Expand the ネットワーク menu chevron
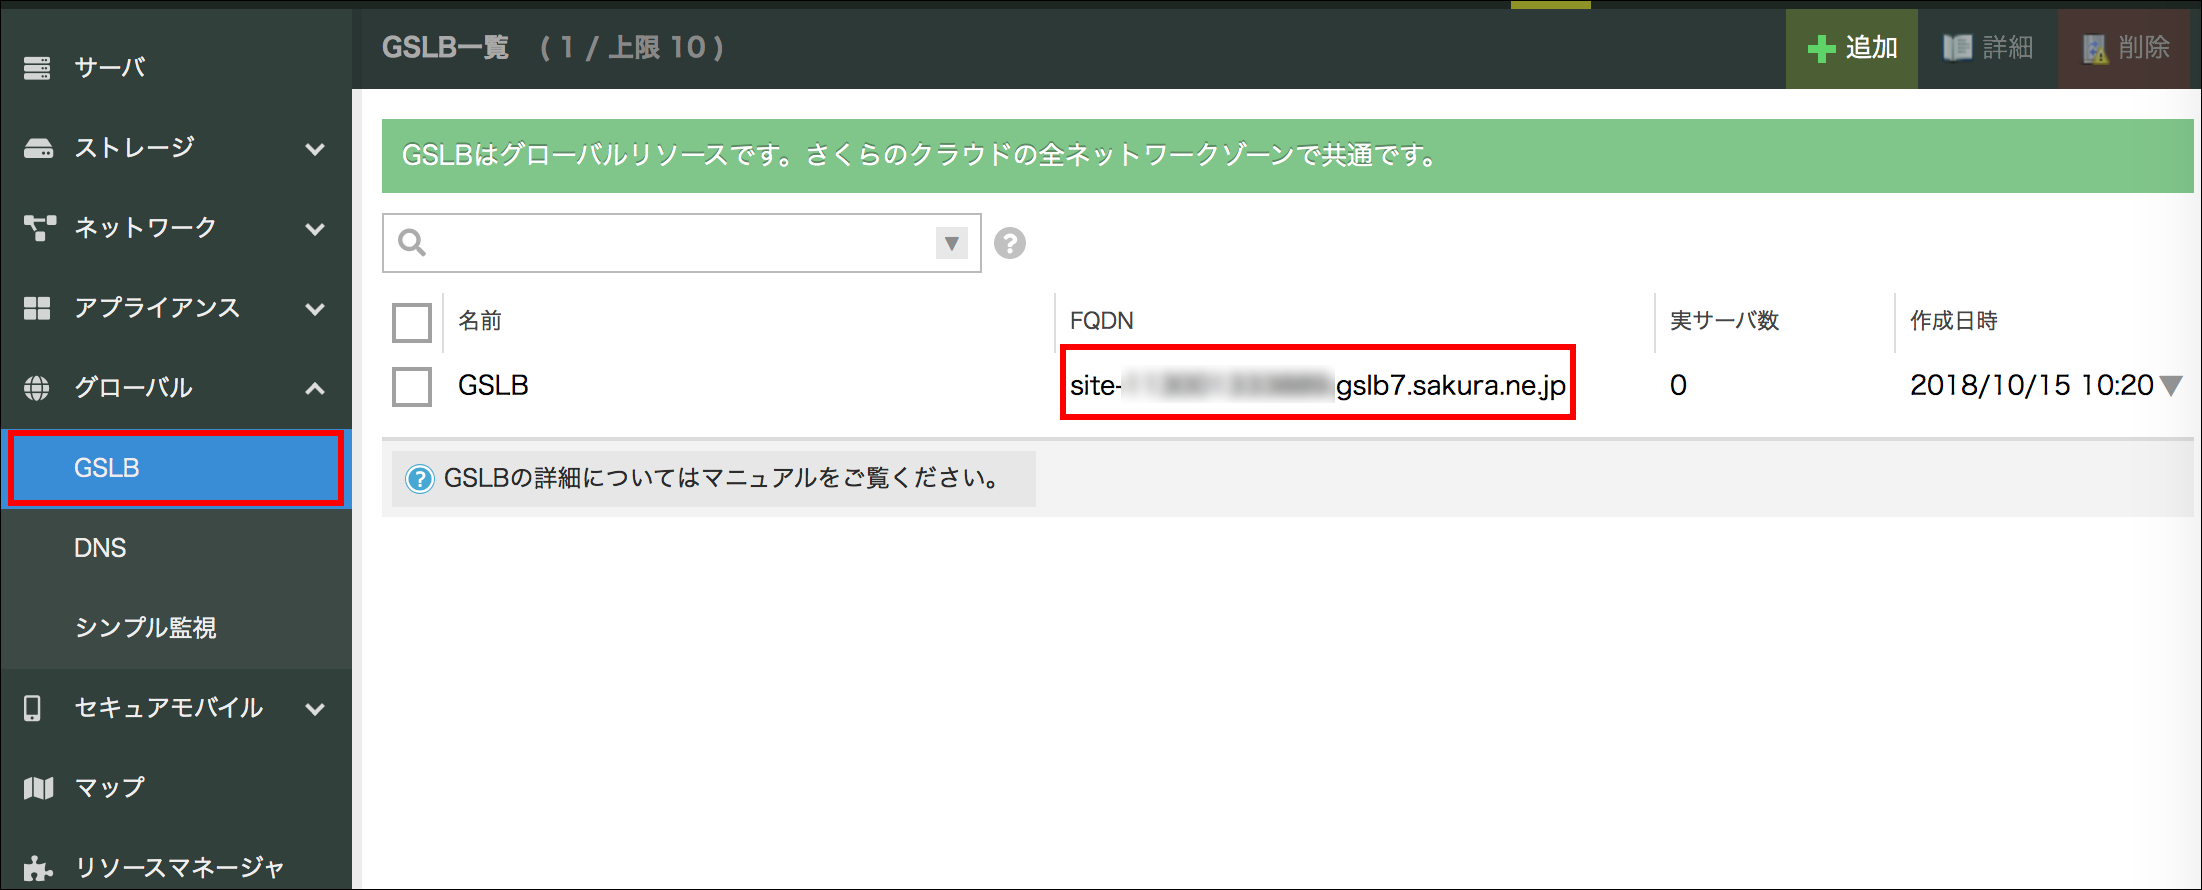This screenshot has height=890, width=2202. coord(315,229)
